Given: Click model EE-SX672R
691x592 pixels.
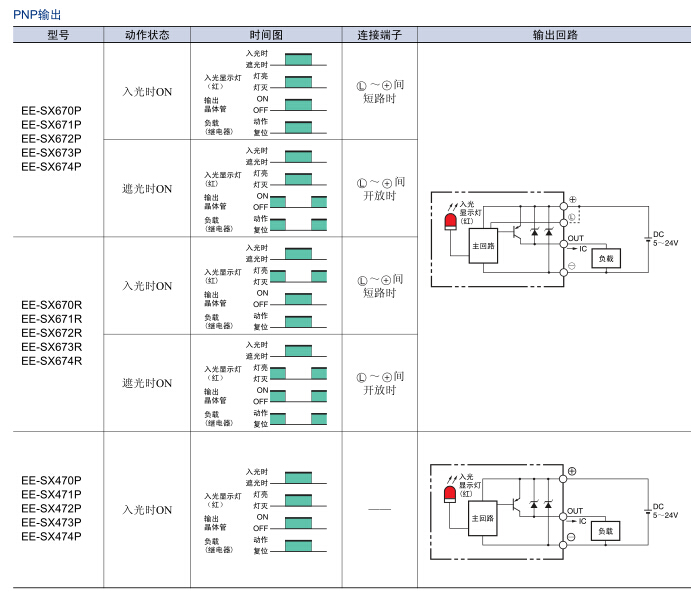Looking at the screenshot, I should click(52, 333).
